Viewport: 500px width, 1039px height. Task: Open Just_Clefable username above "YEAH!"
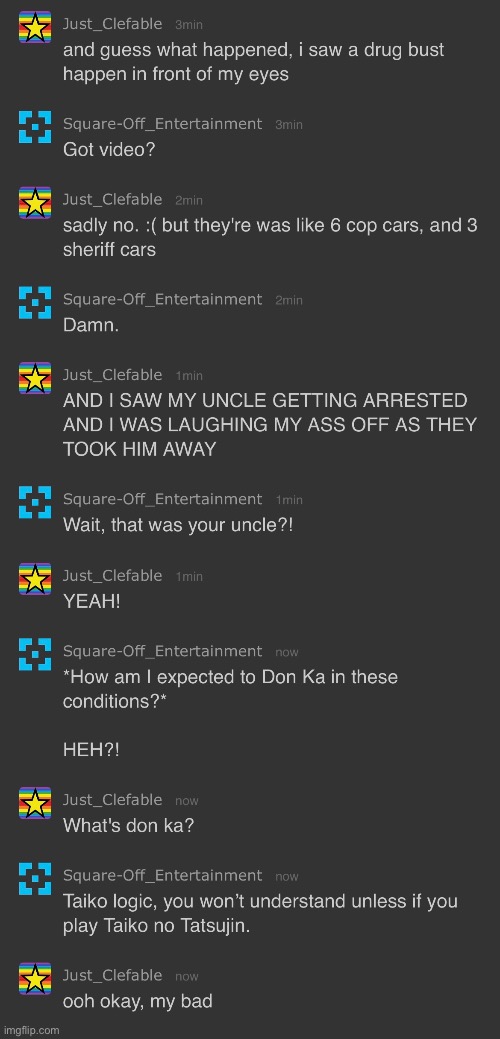(113, 575)
